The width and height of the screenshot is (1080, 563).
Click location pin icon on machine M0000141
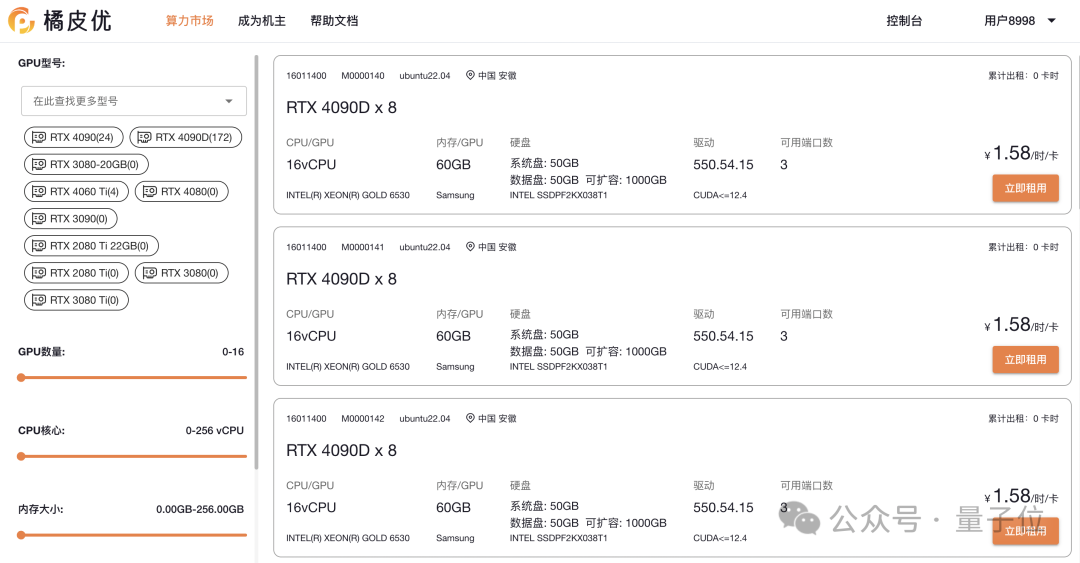click(x=470, y=247)
